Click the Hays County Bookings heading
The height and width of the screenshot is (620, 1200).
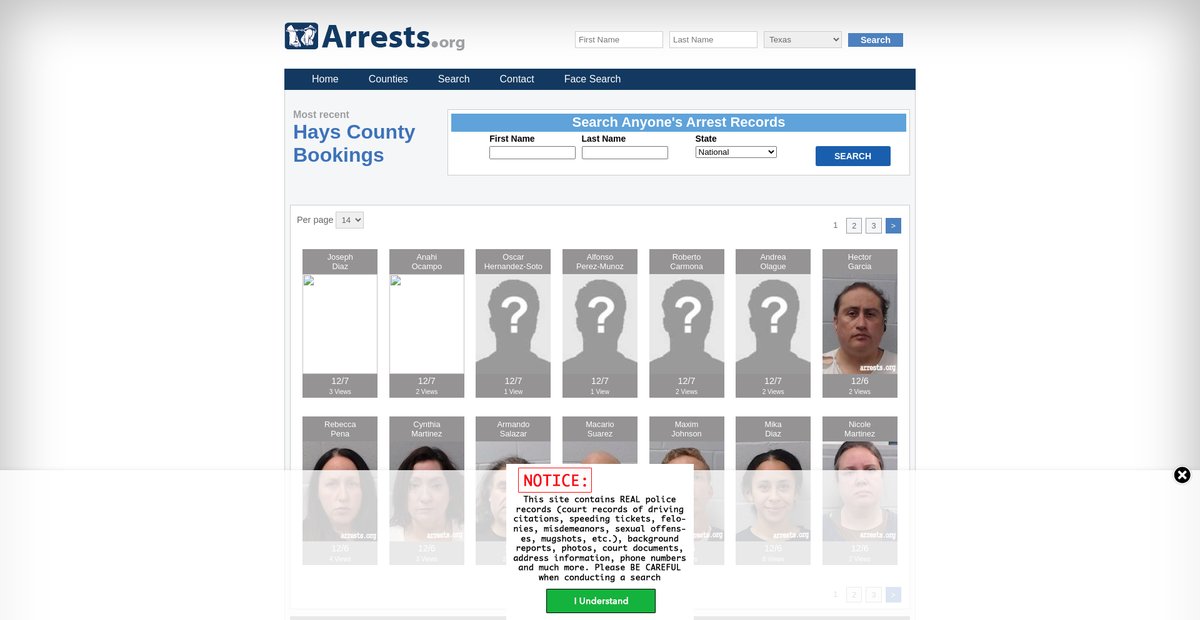[354, 143]
